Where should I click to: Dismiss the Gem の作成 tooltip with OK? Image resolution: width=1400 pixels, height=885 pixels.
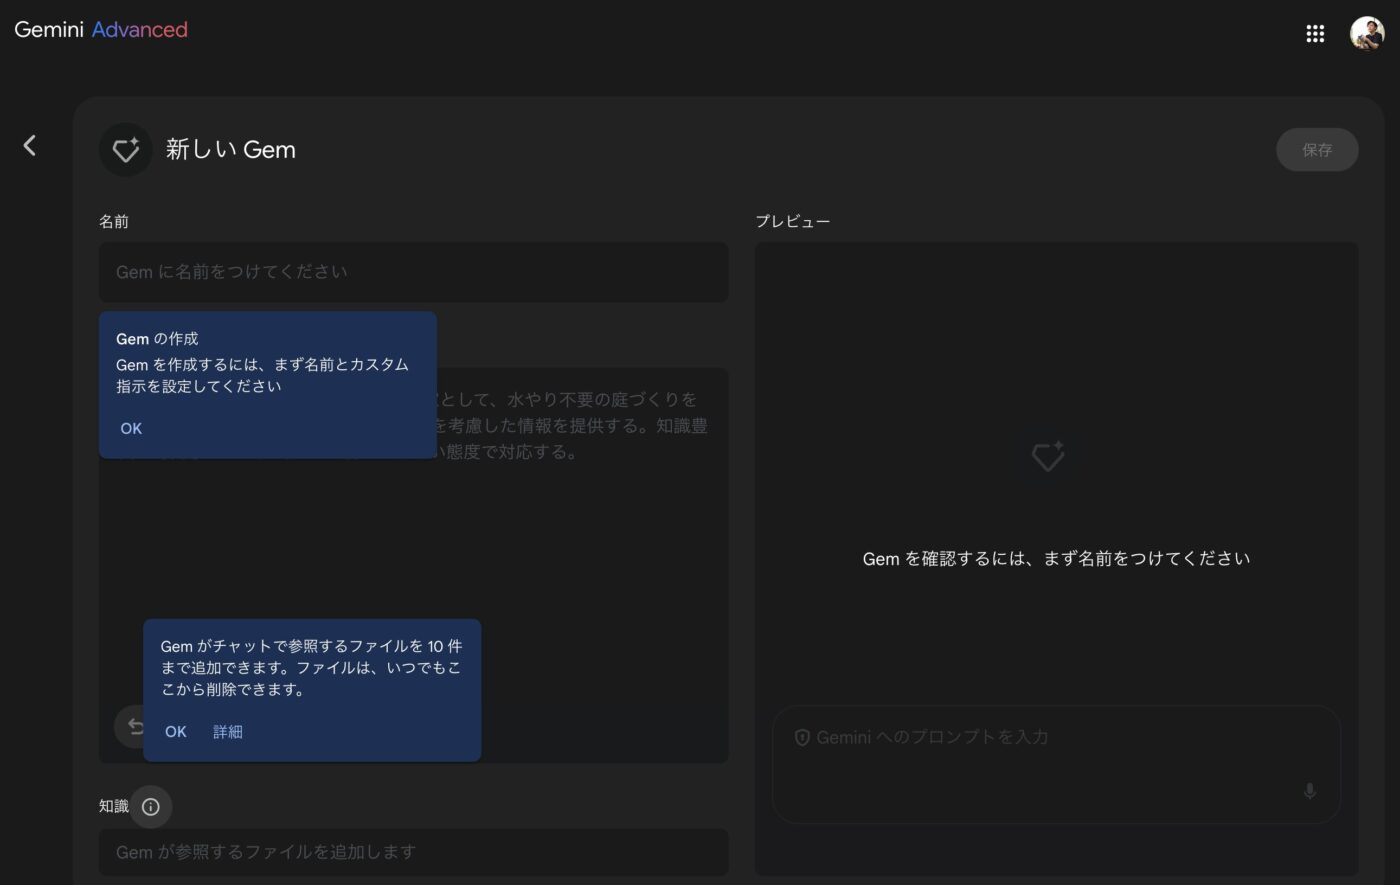[131, 428]
